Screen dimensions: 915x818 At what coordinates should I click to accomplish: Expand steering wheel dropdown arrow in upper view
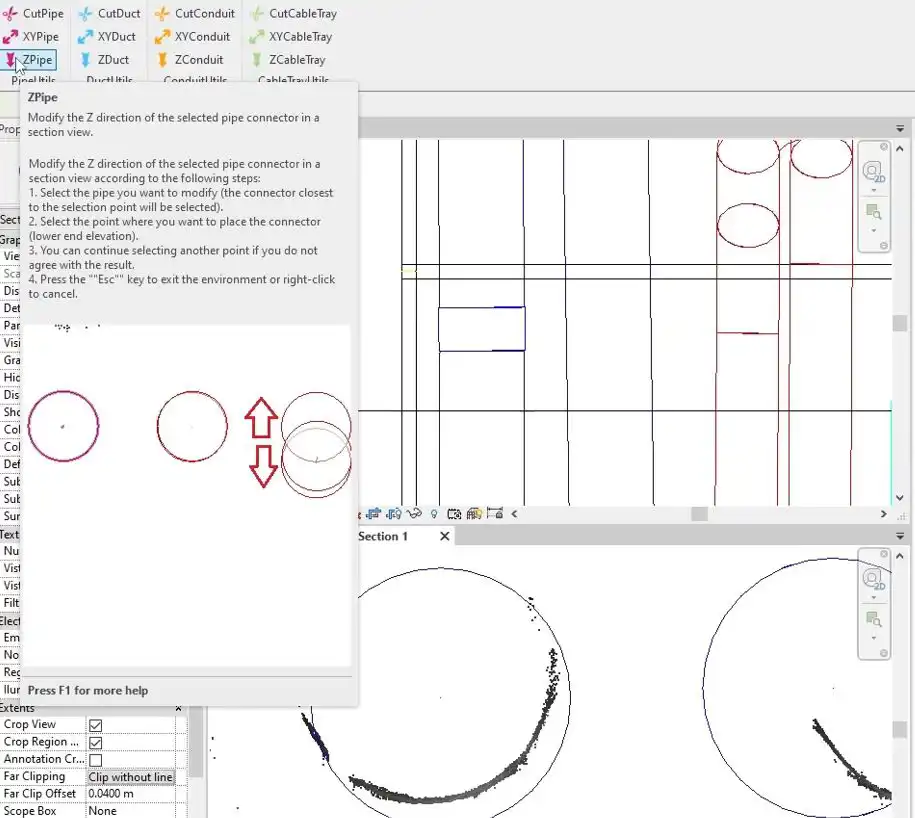[x=874, y=191]
